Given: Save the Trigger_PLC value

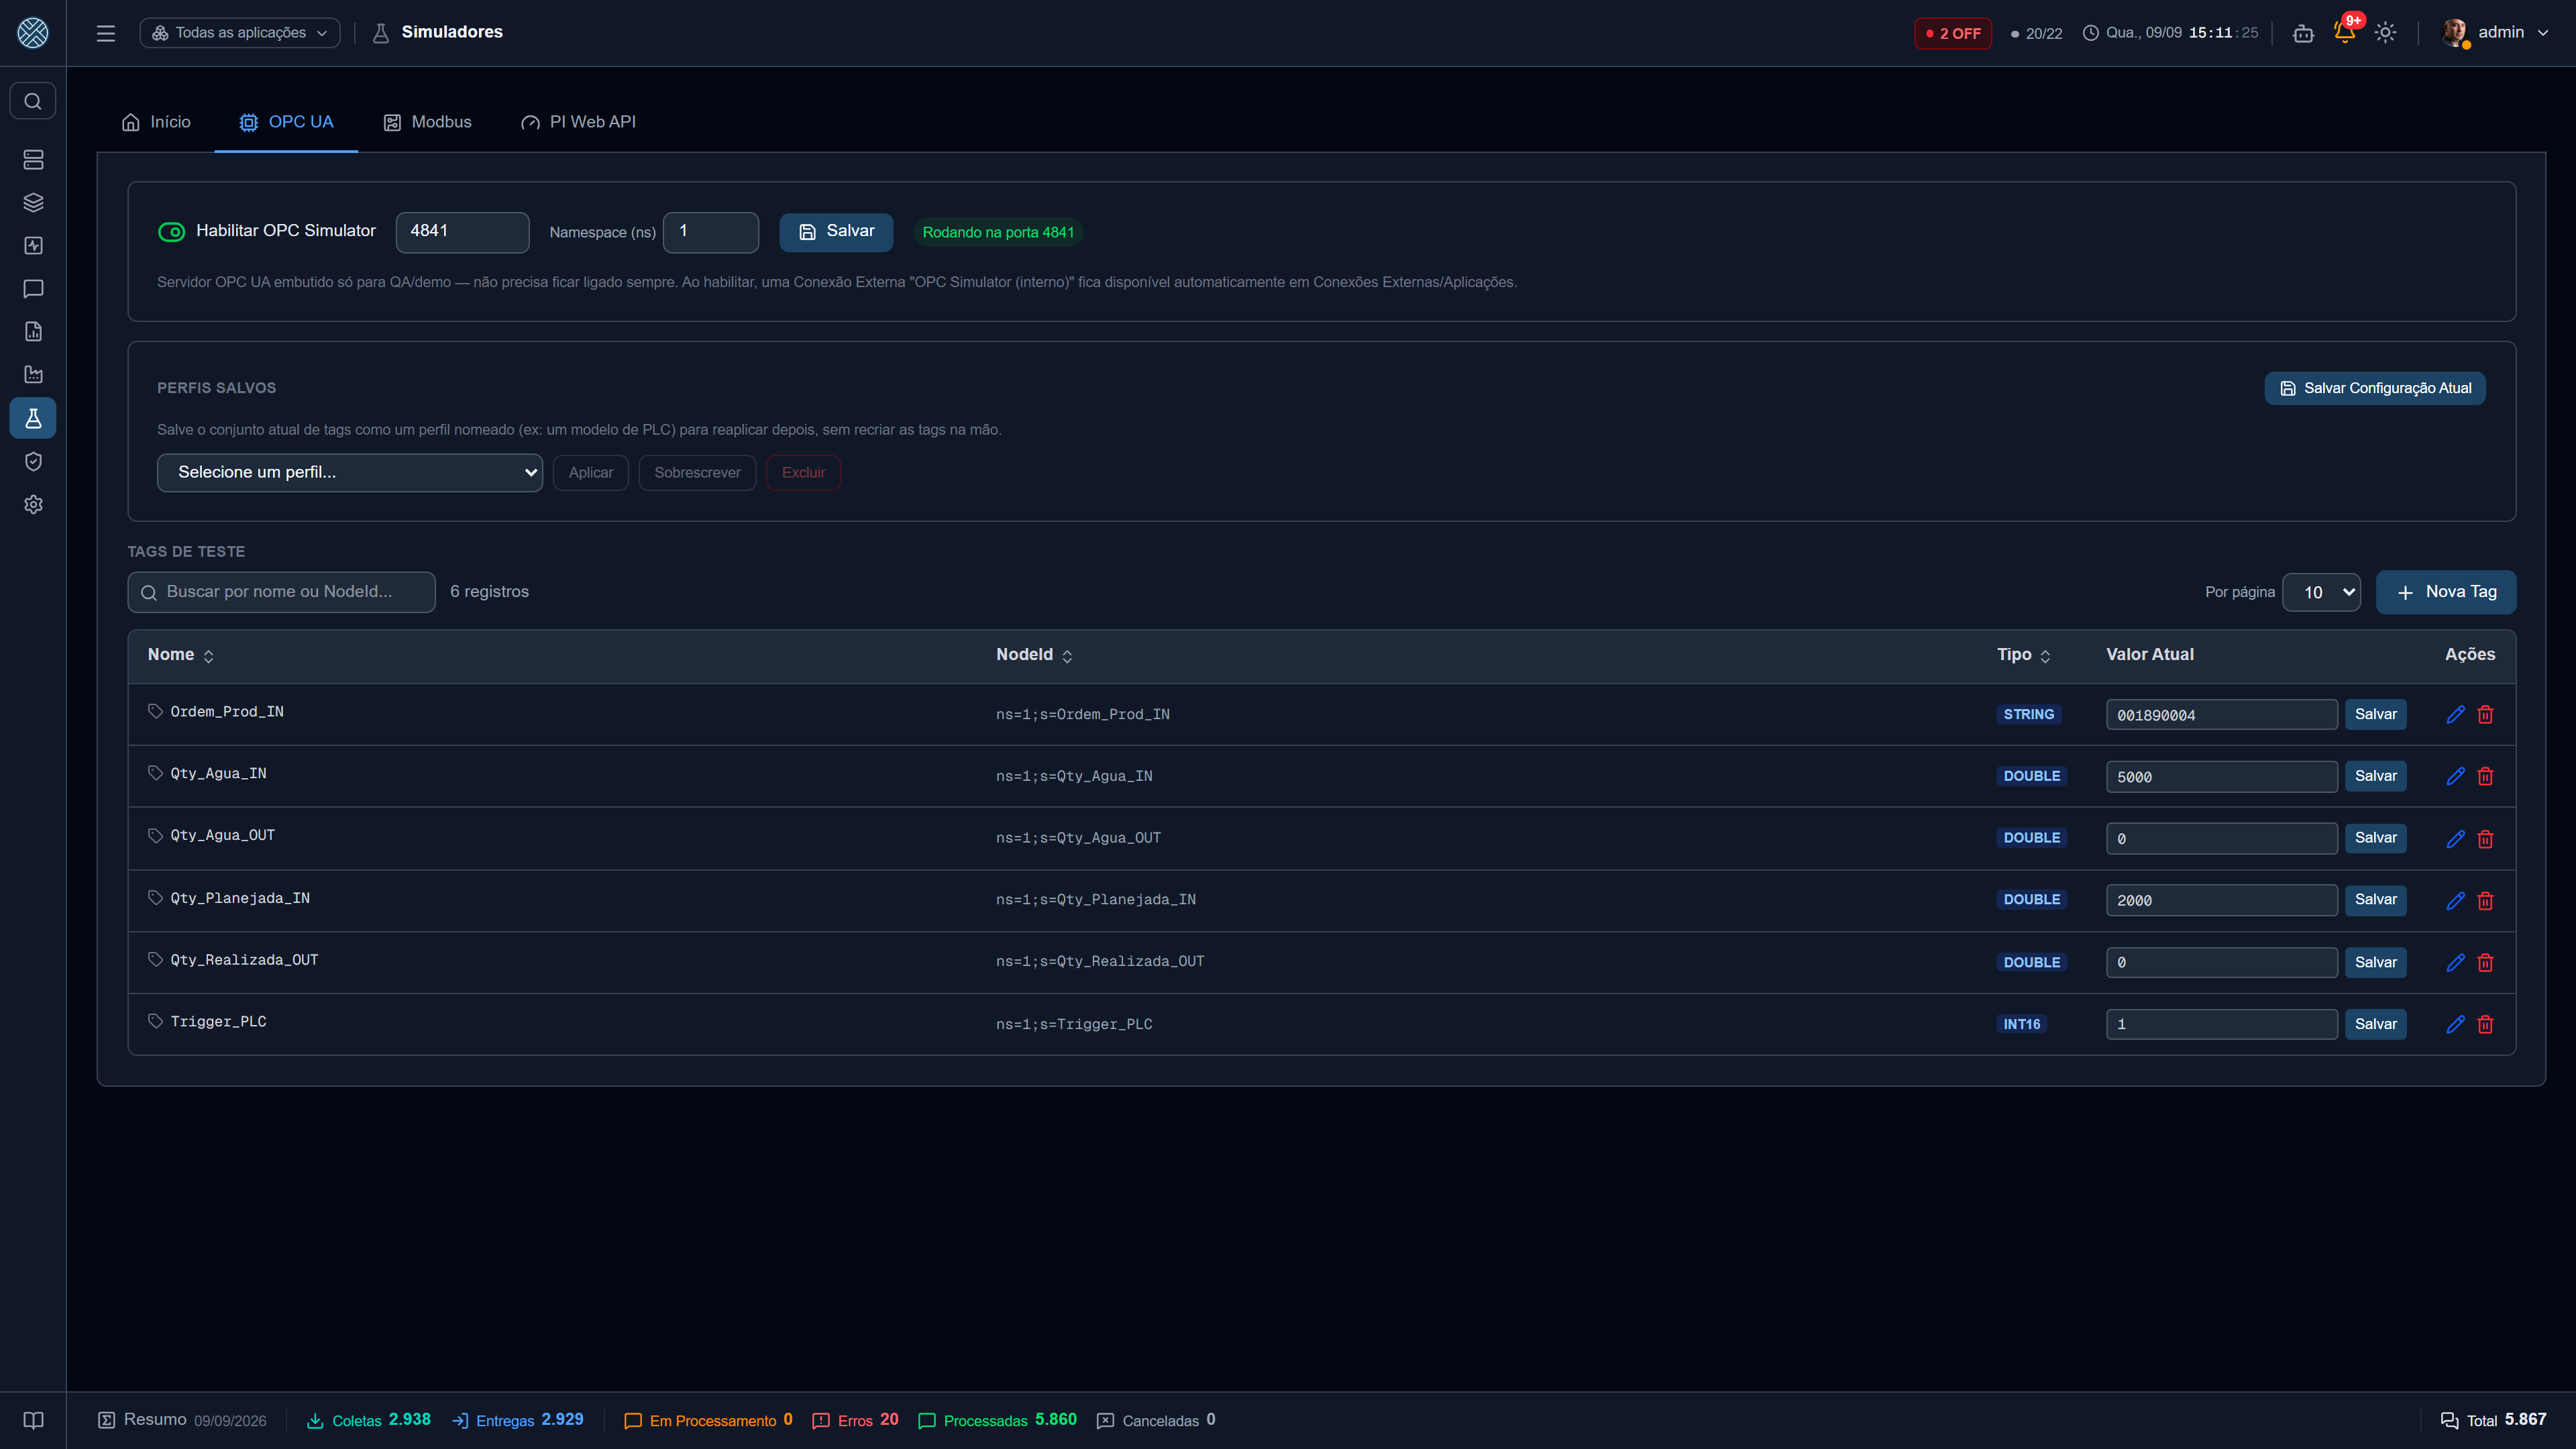Looking at the screenshot, I should (x=2375, y=1024).
